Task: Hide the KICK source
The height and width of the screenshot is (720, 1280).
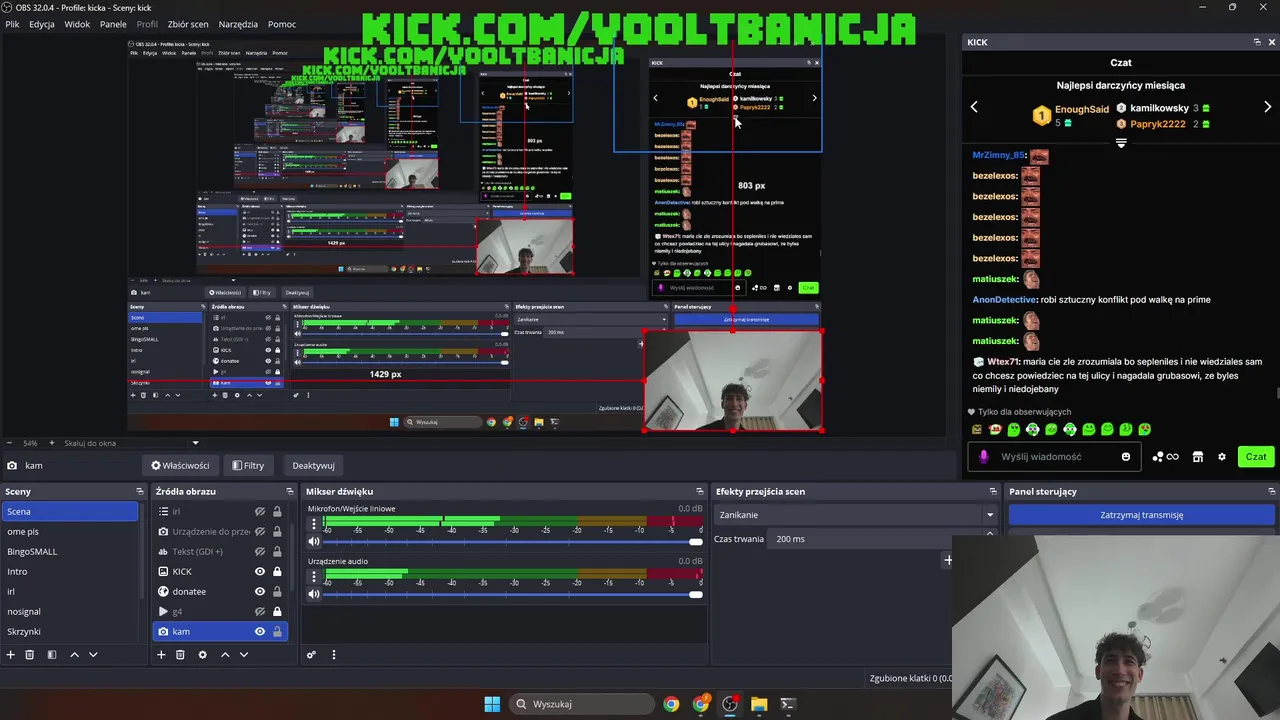Action: pos(260,571)
